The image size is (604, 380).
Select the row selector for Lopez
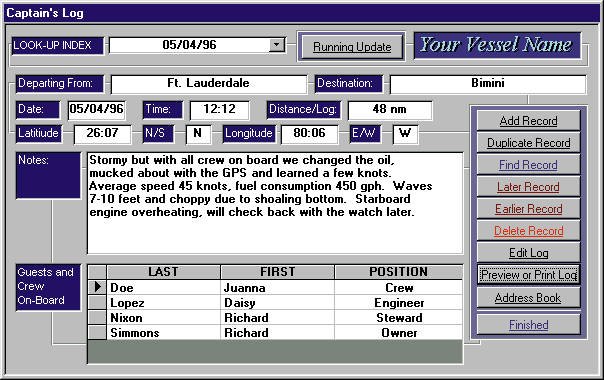97,303
